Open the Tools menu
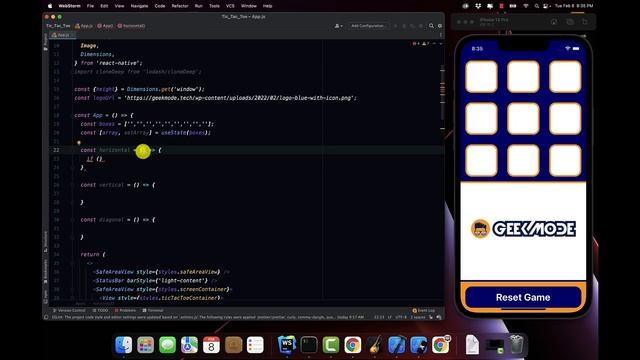The width and height of the screenshot is (640, 360). (x=214, y=6)
